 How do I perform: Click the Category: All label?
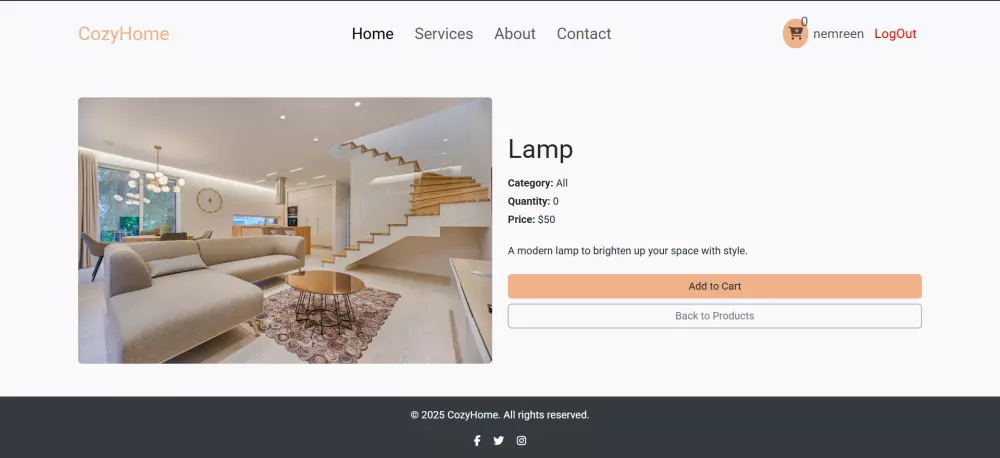click(x=538, y=183)
